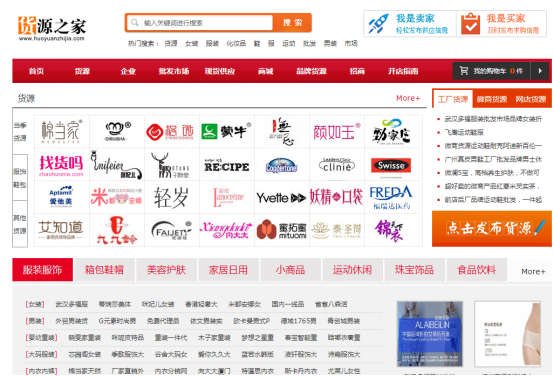The image size is (554, 376).
Task: Select the 服装服饰 category tab
Action: (x=43, y=270)
